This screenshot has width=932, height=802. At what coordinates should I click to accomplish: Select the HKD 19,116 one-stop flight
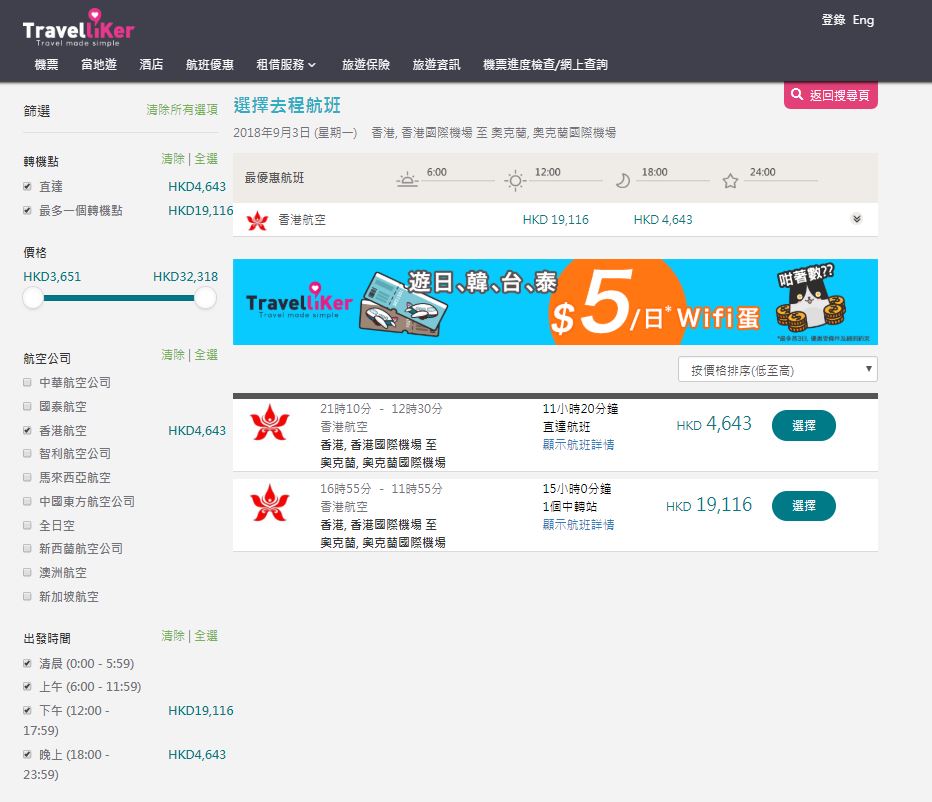804,505
